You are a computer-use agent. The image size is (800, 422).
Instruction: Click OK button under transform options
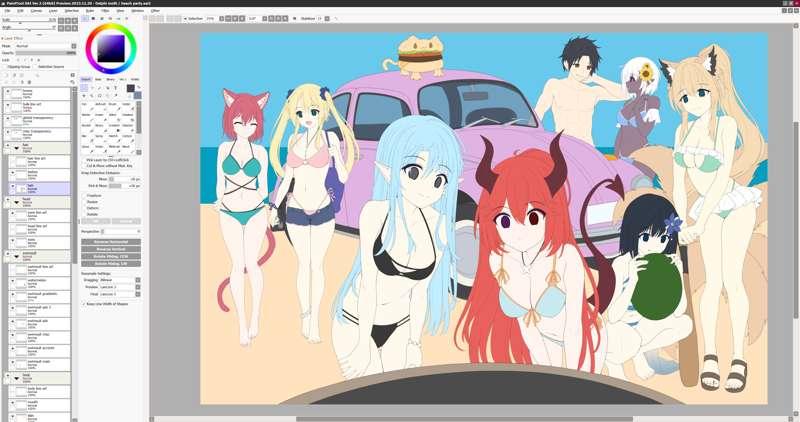coord(95,221)
